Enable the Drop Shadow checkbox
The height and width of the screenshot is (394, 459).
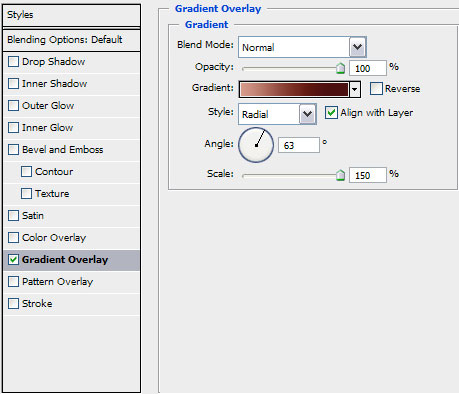tap(13, 62)
